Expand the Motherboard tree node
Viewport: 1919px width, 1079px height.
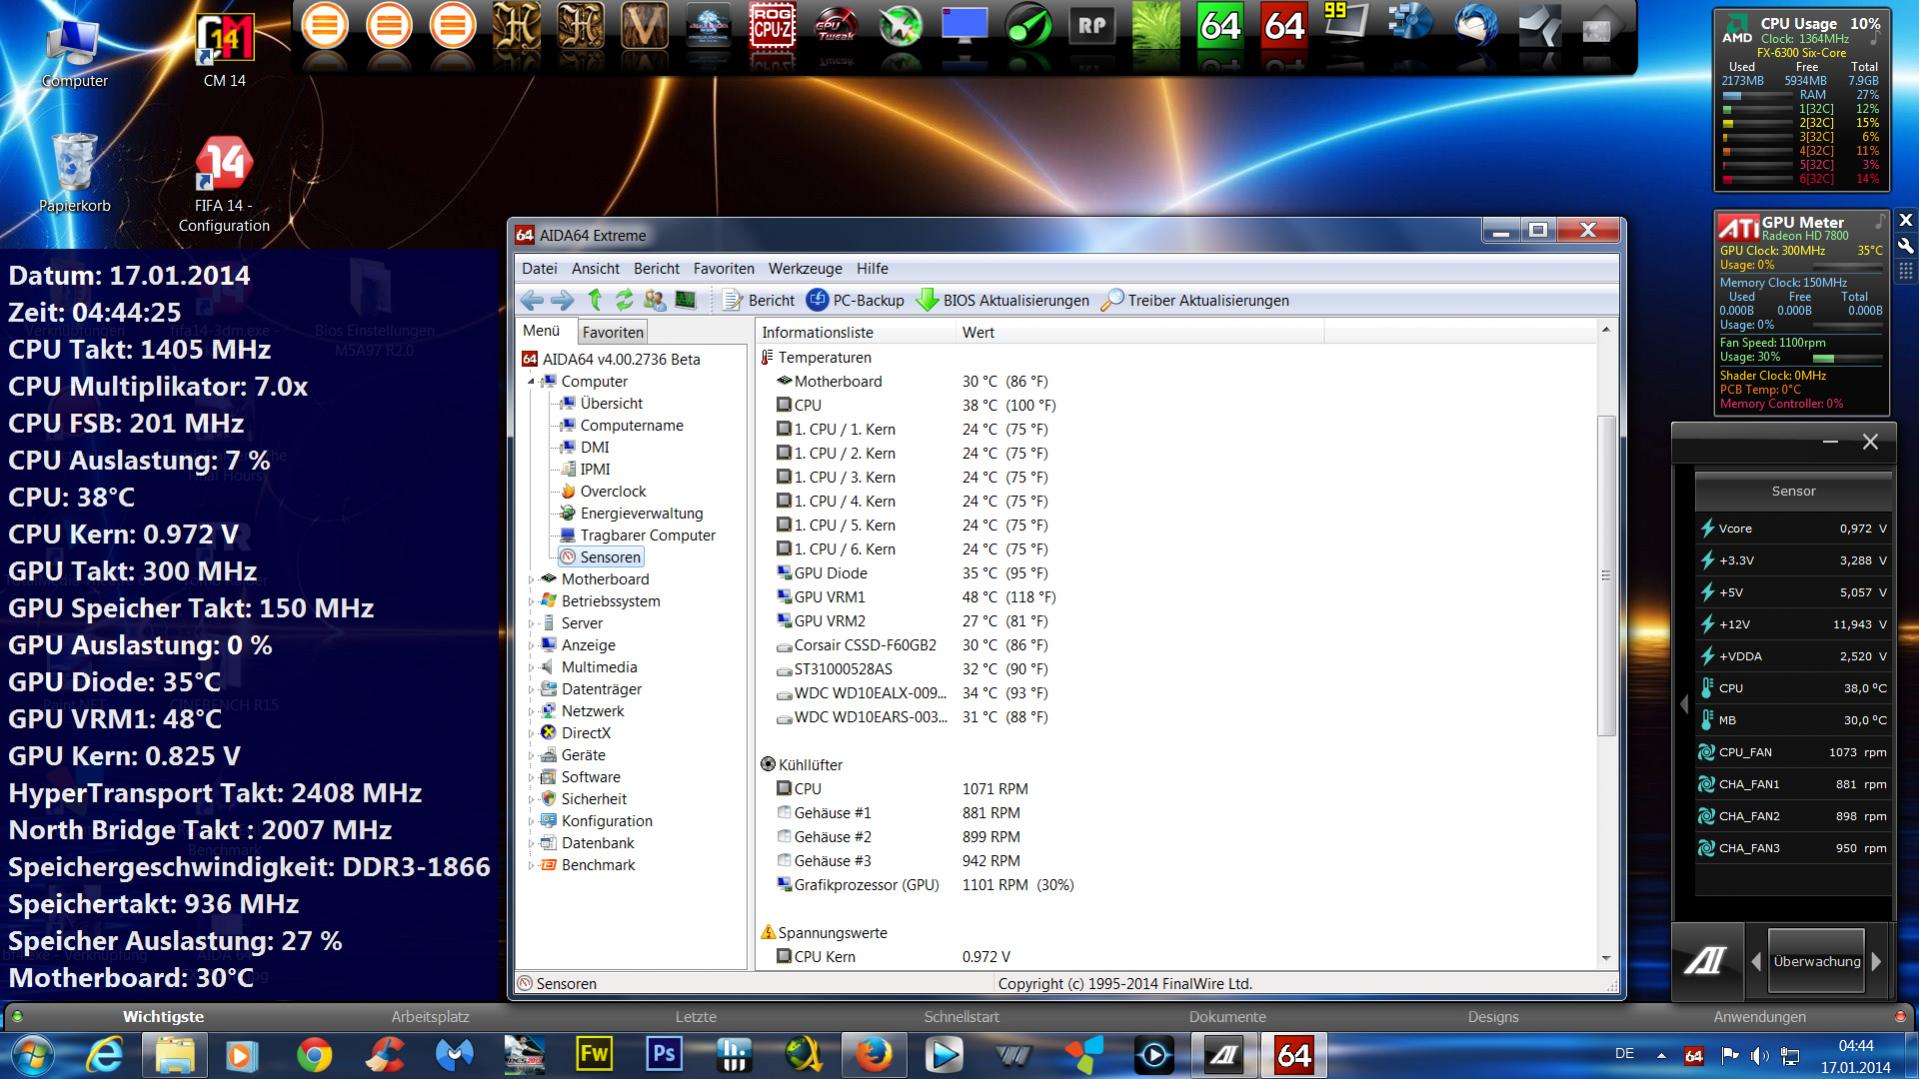click(x=531, y=579)
